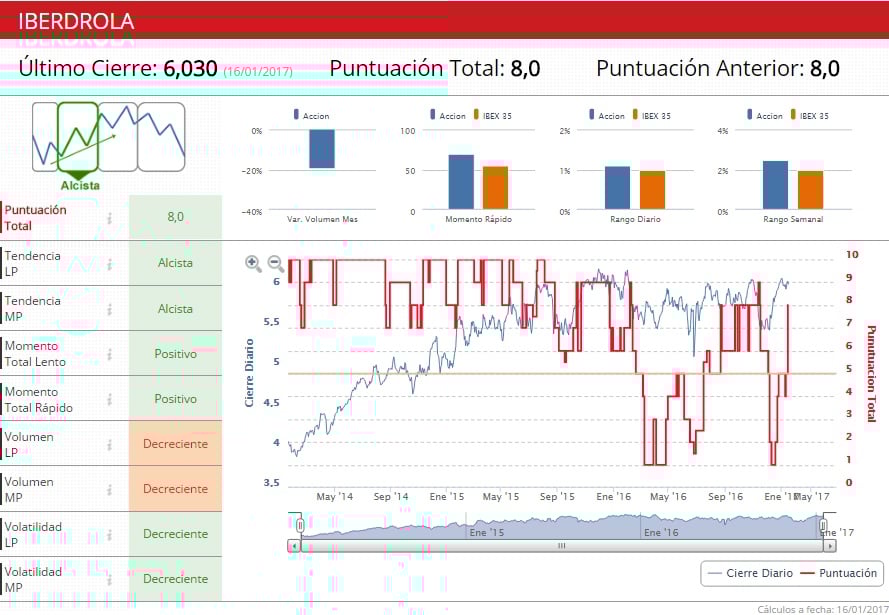
Task: Click the navigator scrollbar thumb grip
Action: [x=561, y=546]
